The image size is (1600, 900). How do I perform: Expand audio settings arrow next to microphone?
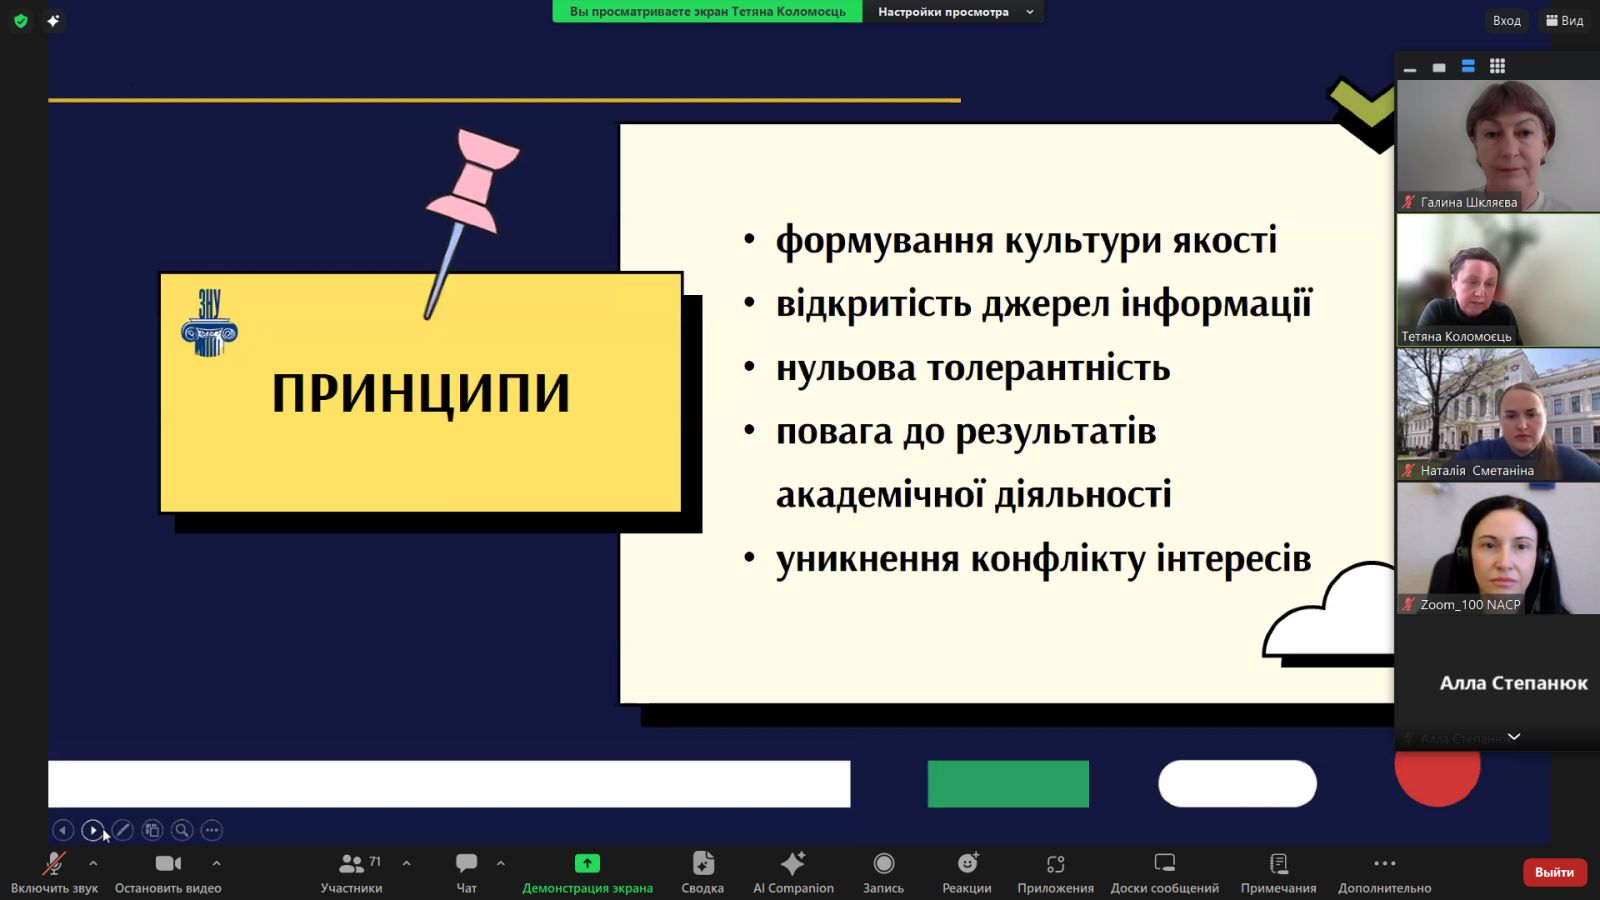(93, 862)
